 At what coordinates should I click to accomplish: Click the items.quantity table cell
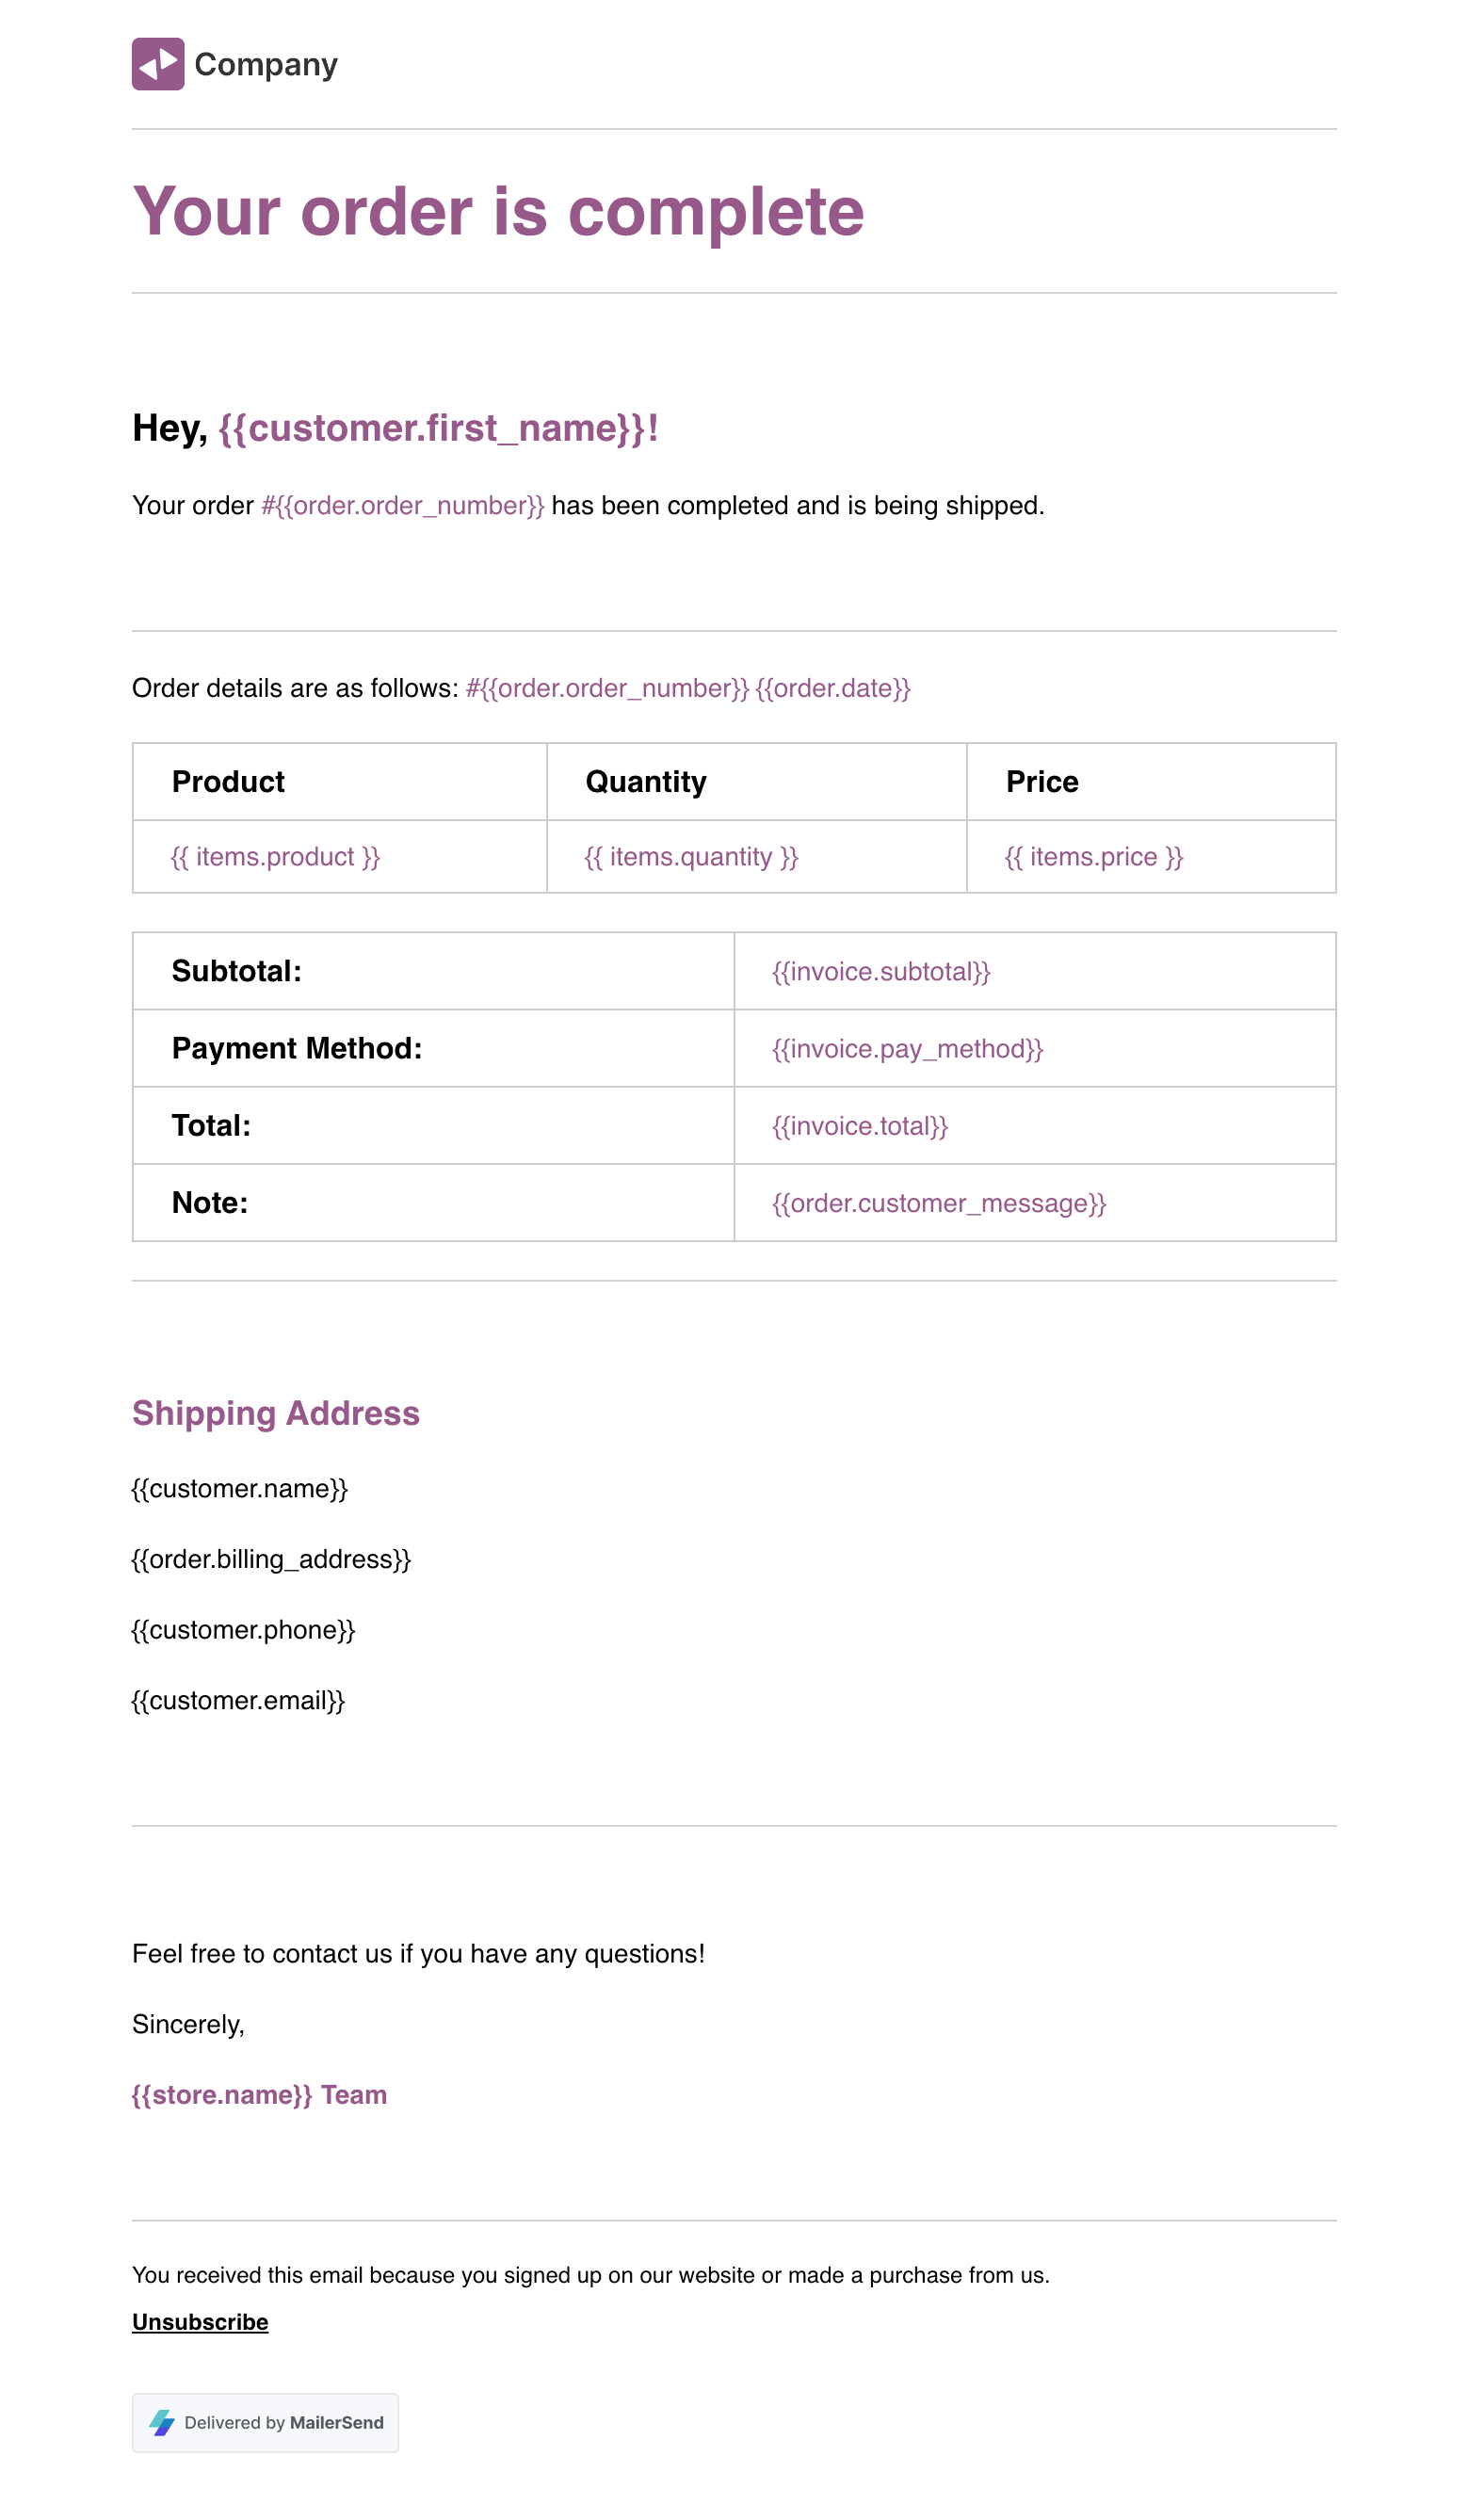click(x=691, y=857)
